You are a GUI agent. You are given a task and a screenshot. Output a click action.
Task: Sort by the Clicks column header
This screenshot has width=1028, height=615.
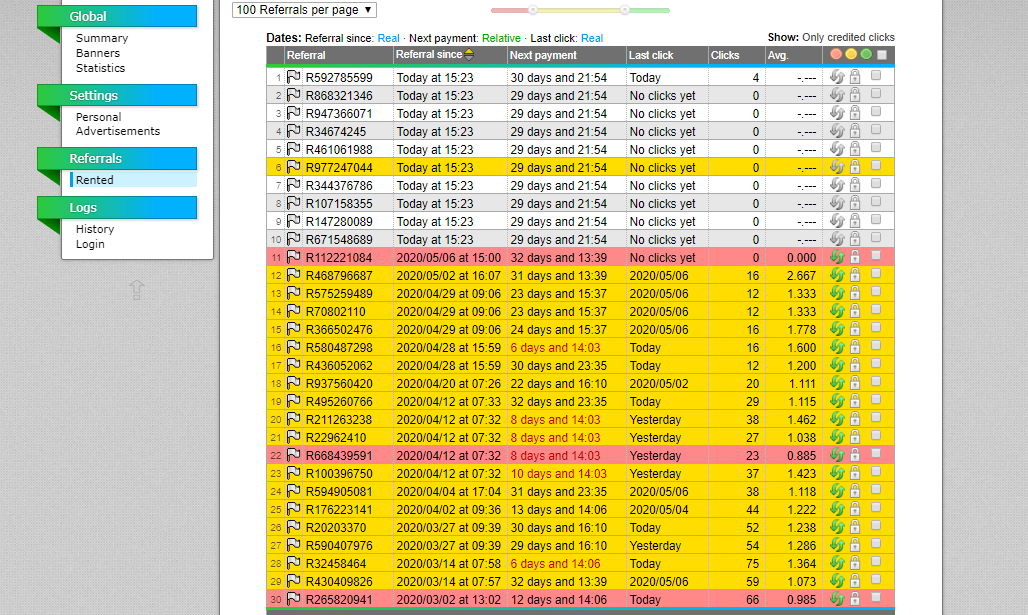pyautogui.click(x=724, y=55)
